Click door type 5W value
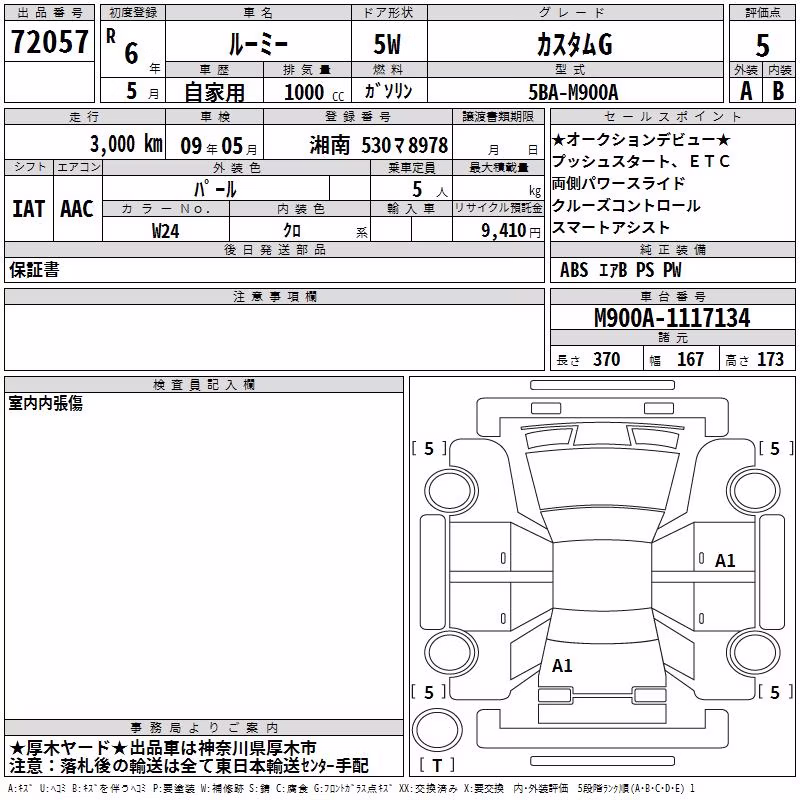 pos(388,44)
